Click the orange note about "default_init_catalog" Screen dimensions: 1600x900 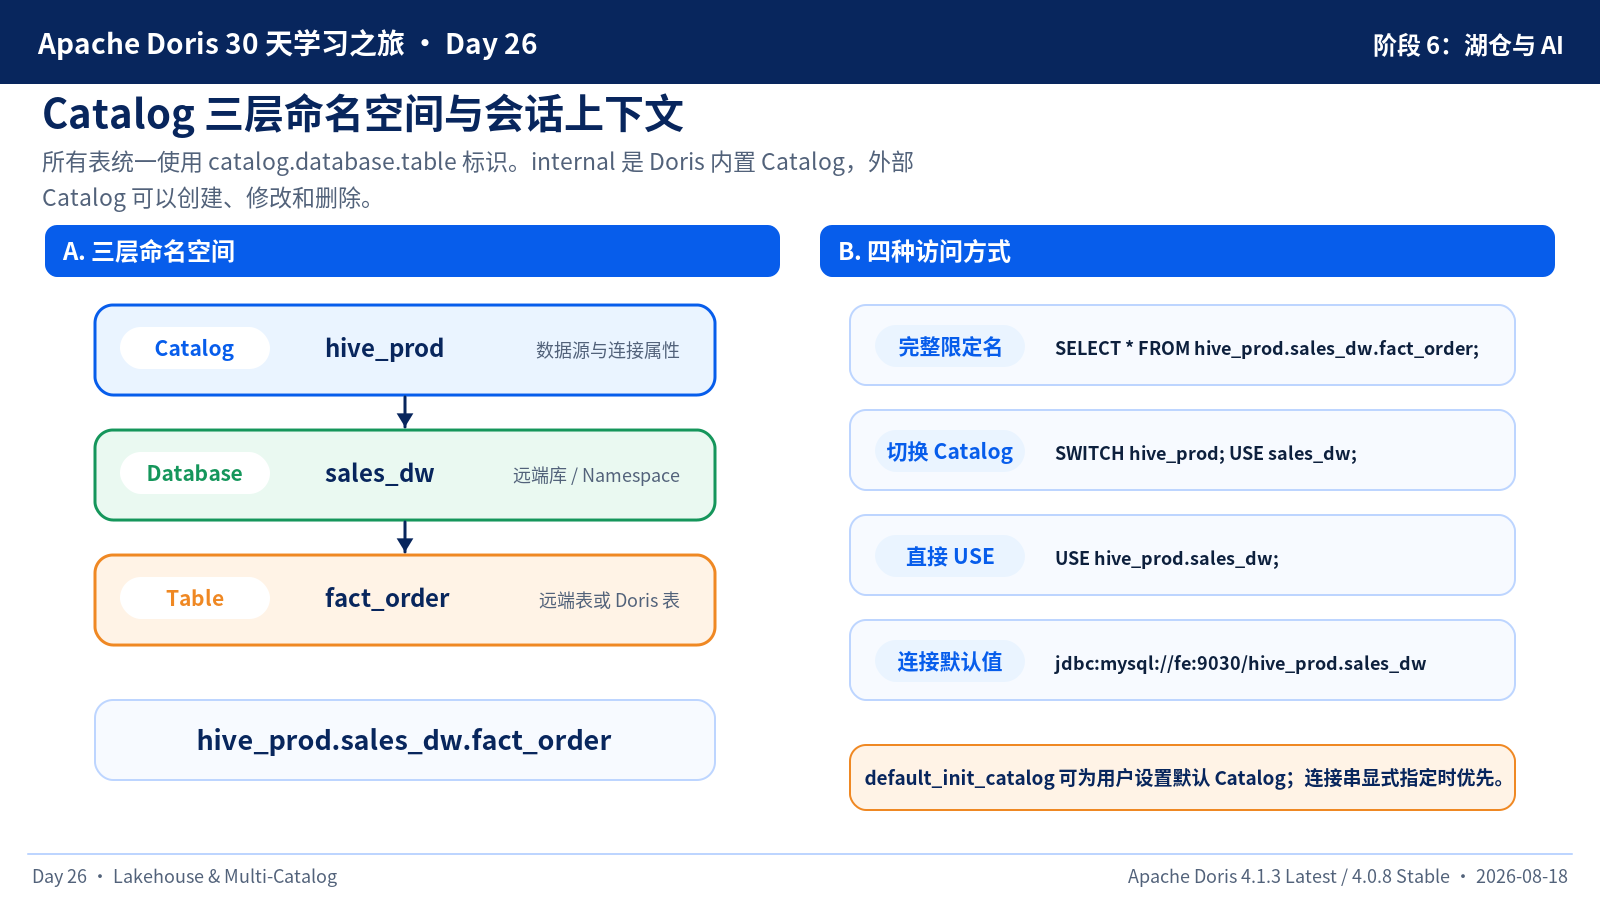pos(1183,777)
